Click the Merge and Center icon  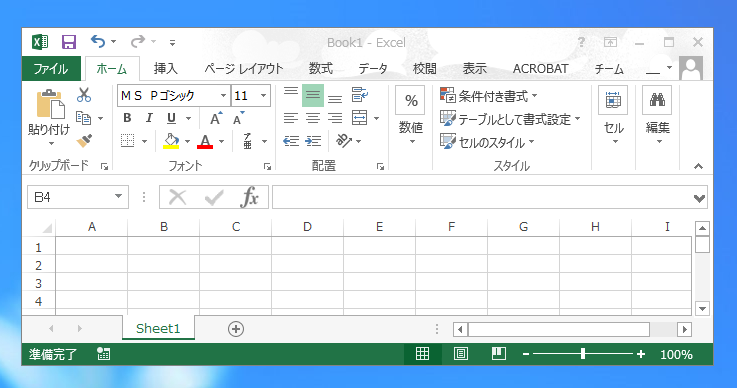(360, 118)
